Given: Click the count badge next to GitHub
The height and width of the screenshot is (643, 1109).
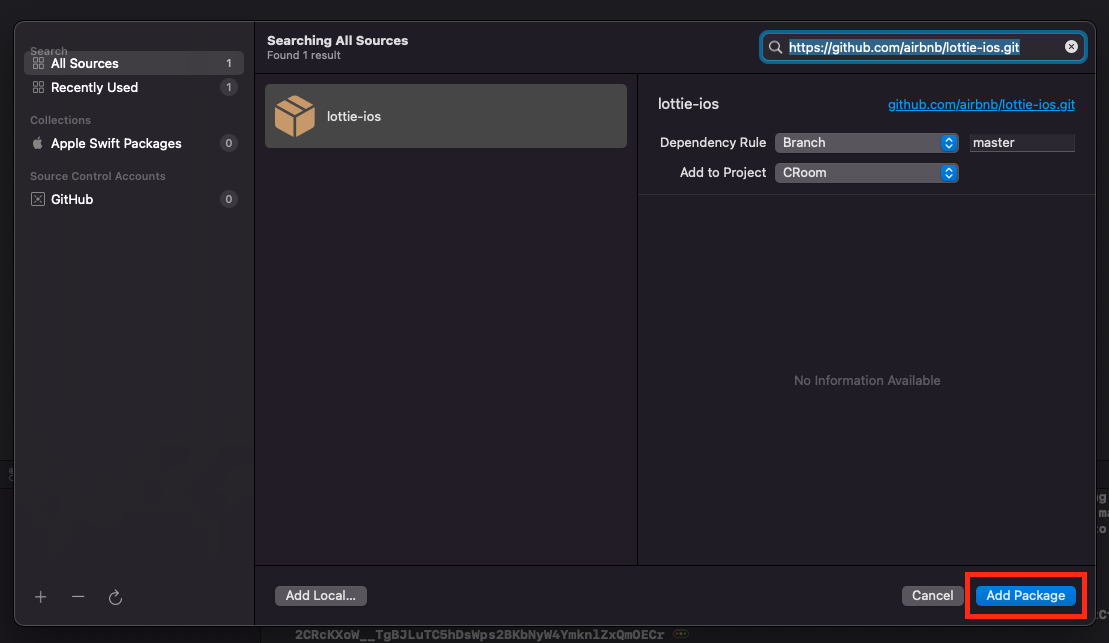Looking at the screenshot, I should (228, 199).
